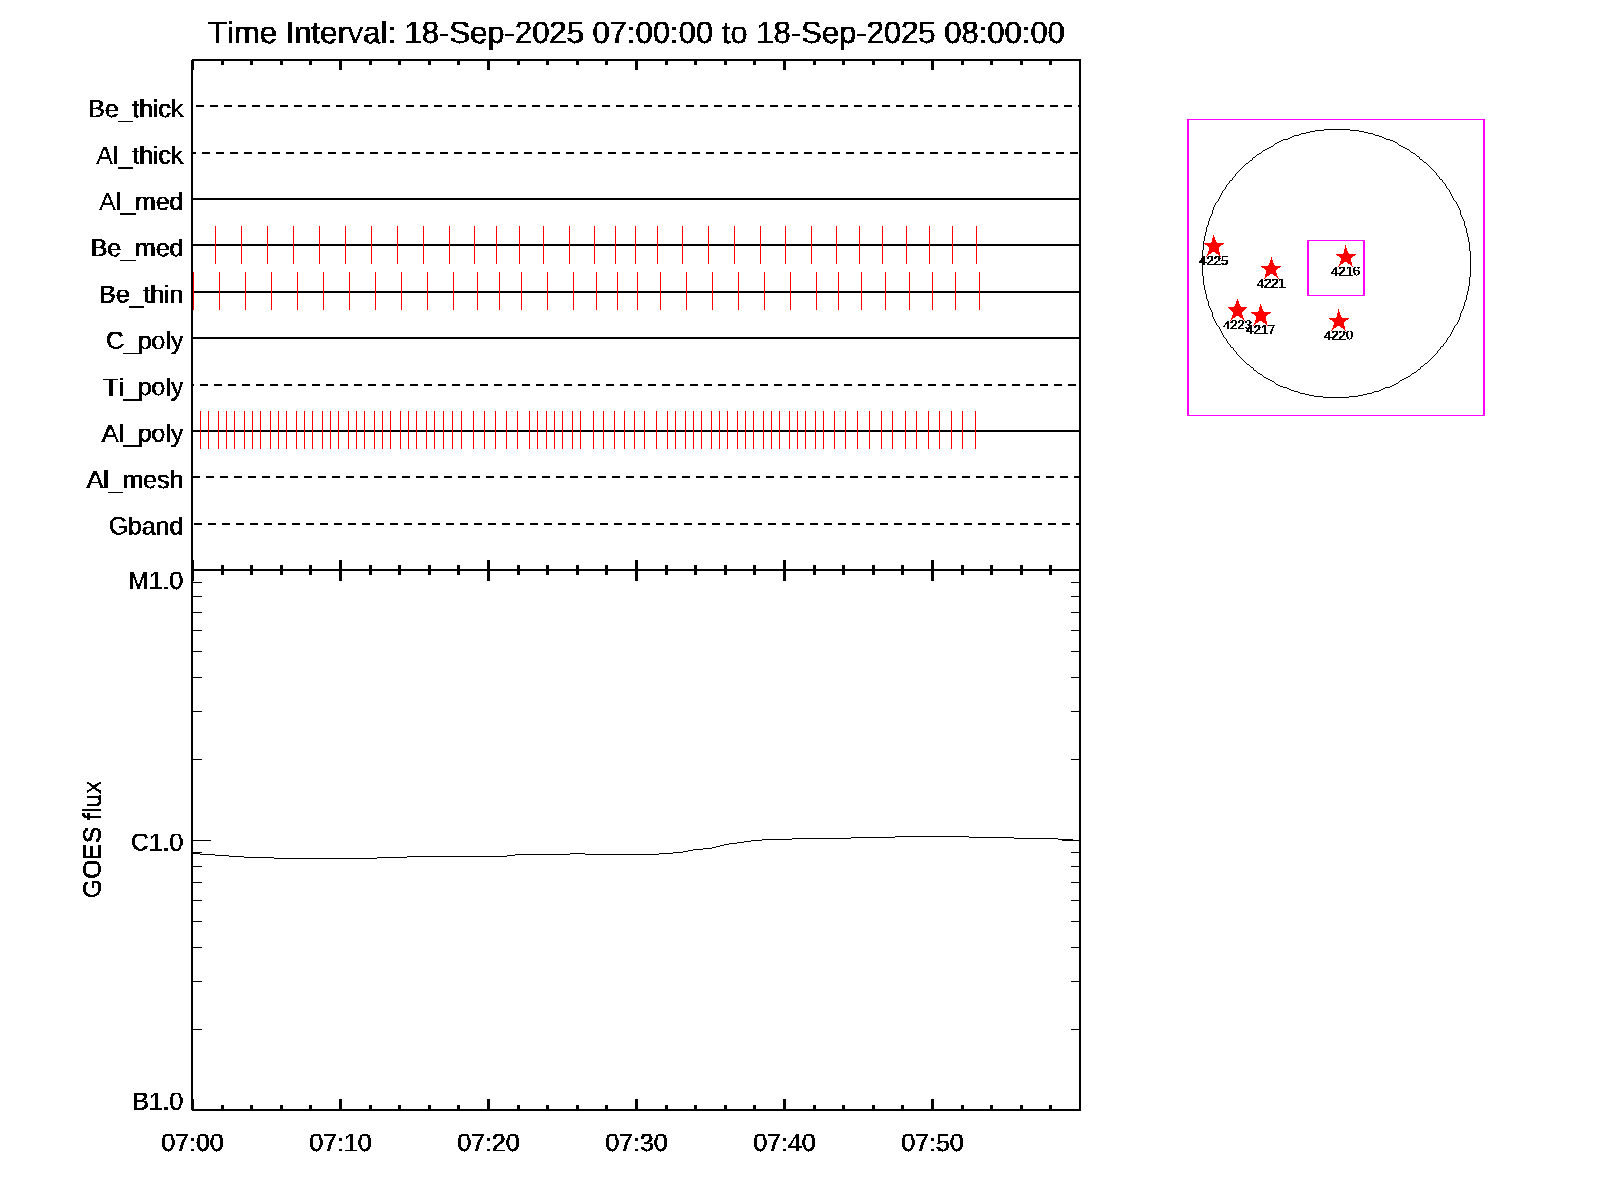Select the C_poly filter label
Viewport: 1600px width, 1200px height.
[x=144, y=341]
